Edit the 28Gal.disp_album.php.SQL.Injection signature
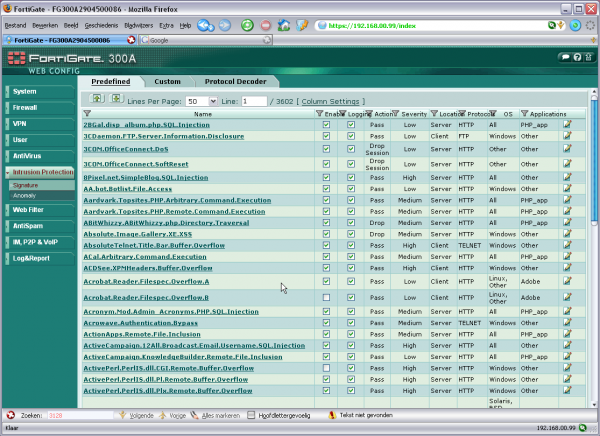 (567, 124)
